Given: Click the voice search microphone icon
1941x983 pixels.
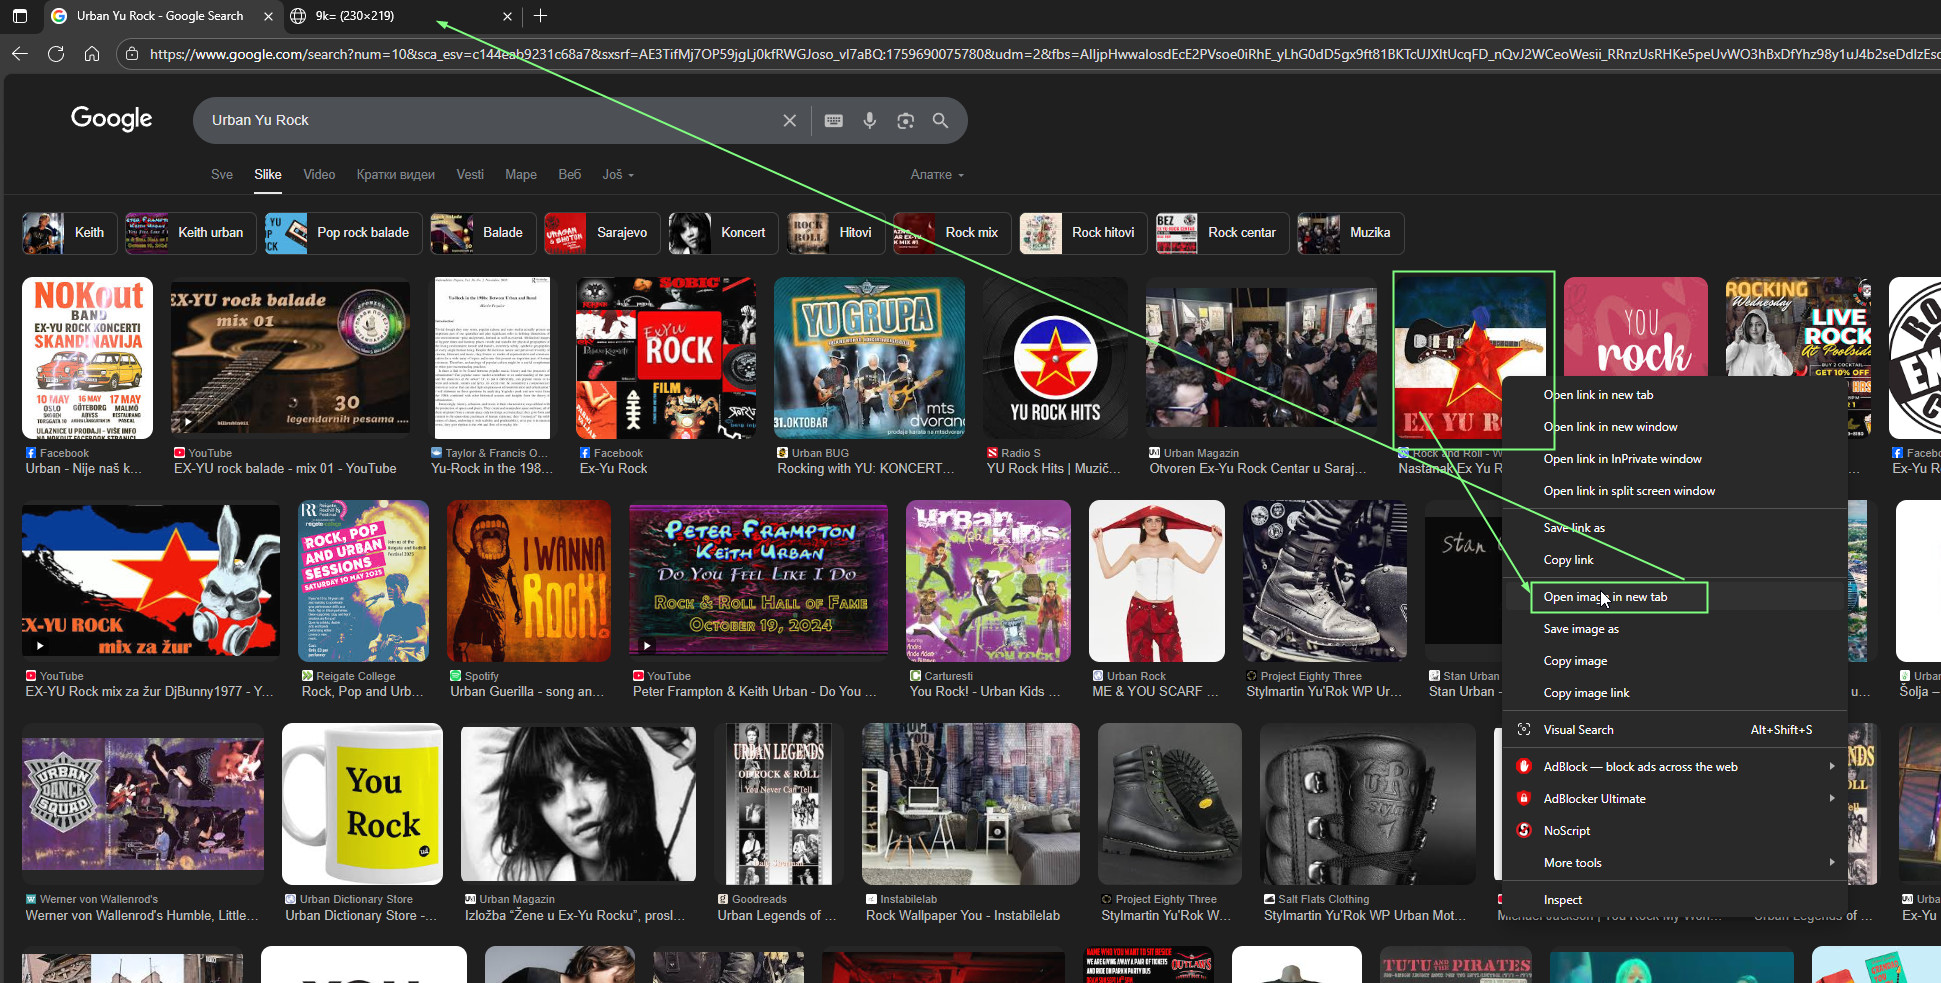Looking at the screenshot, I should [870, 120].
